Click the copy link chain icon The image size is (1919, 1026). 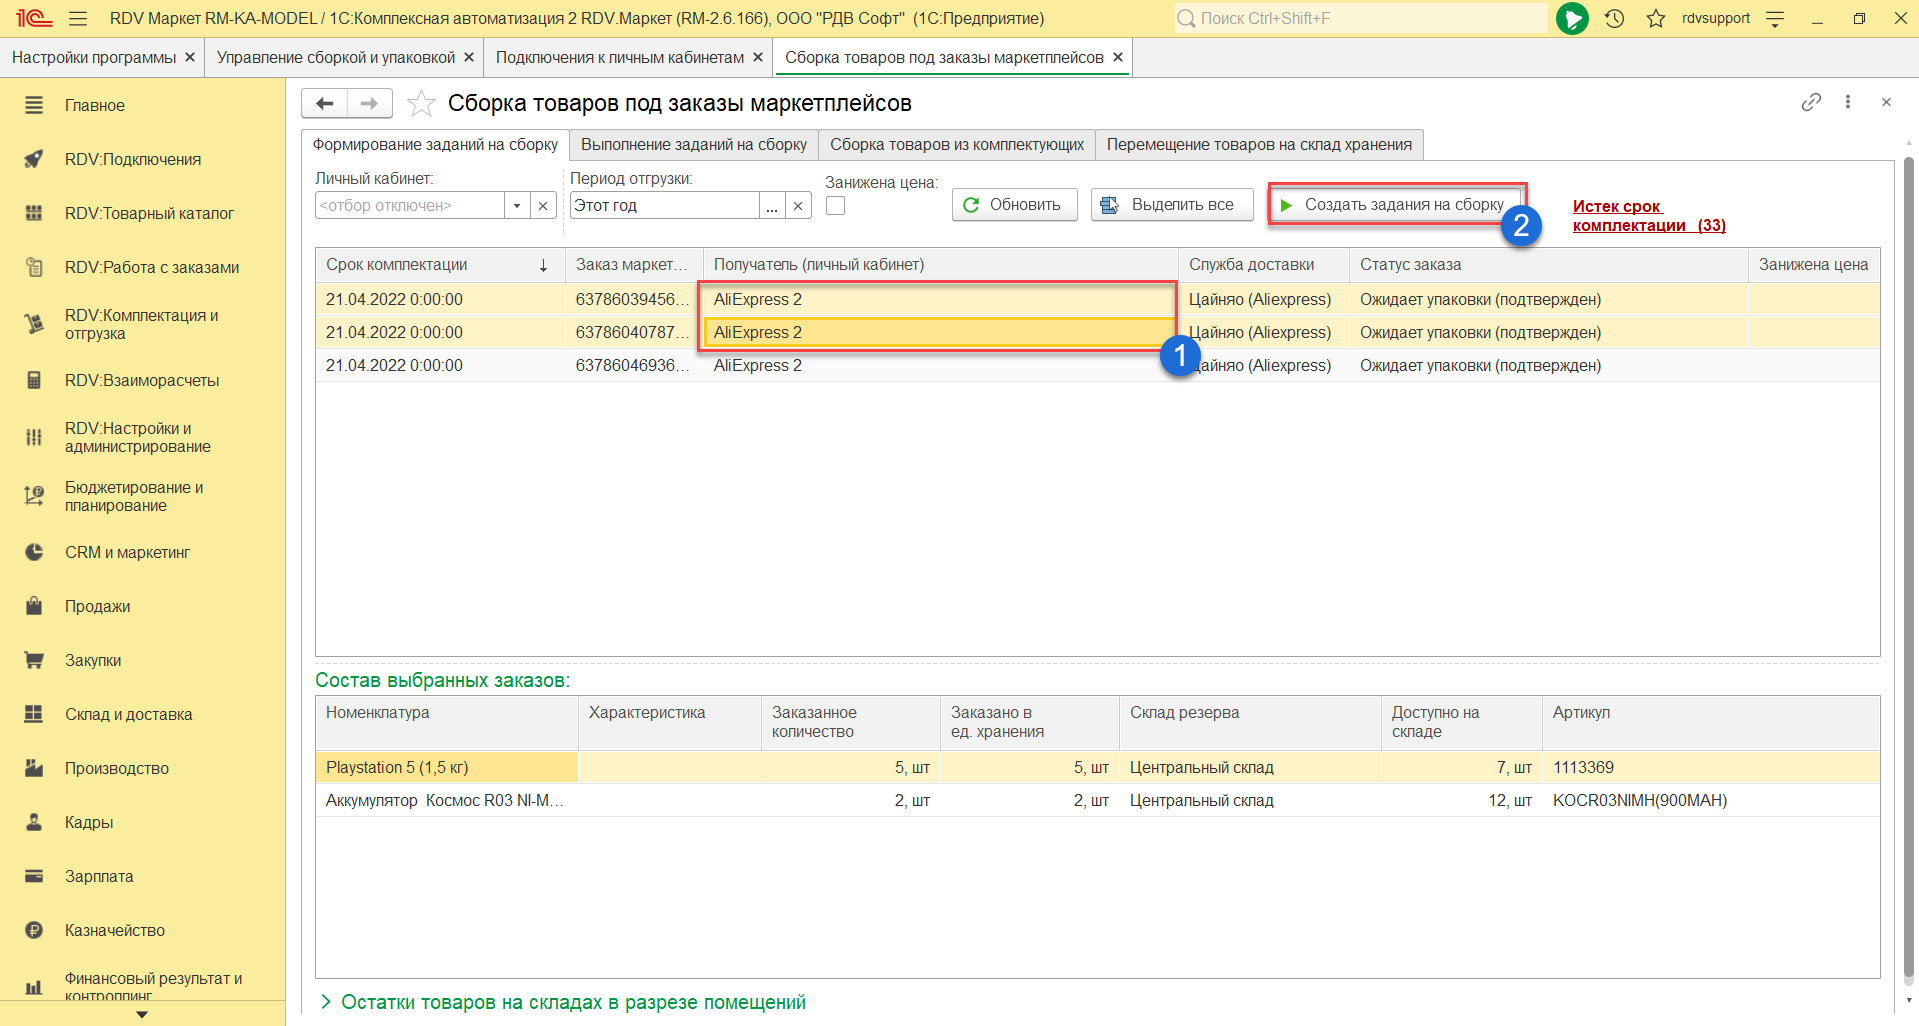click(1811, 102)
